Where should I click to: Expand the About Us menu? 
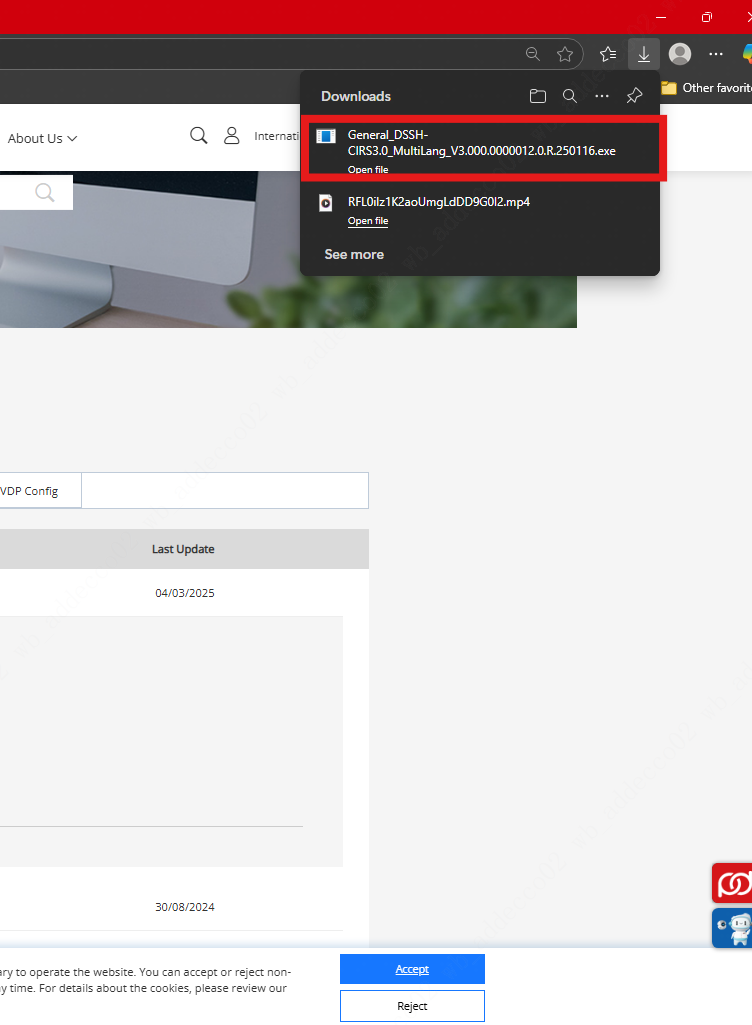pyautogui.click(x=43, y=139)
